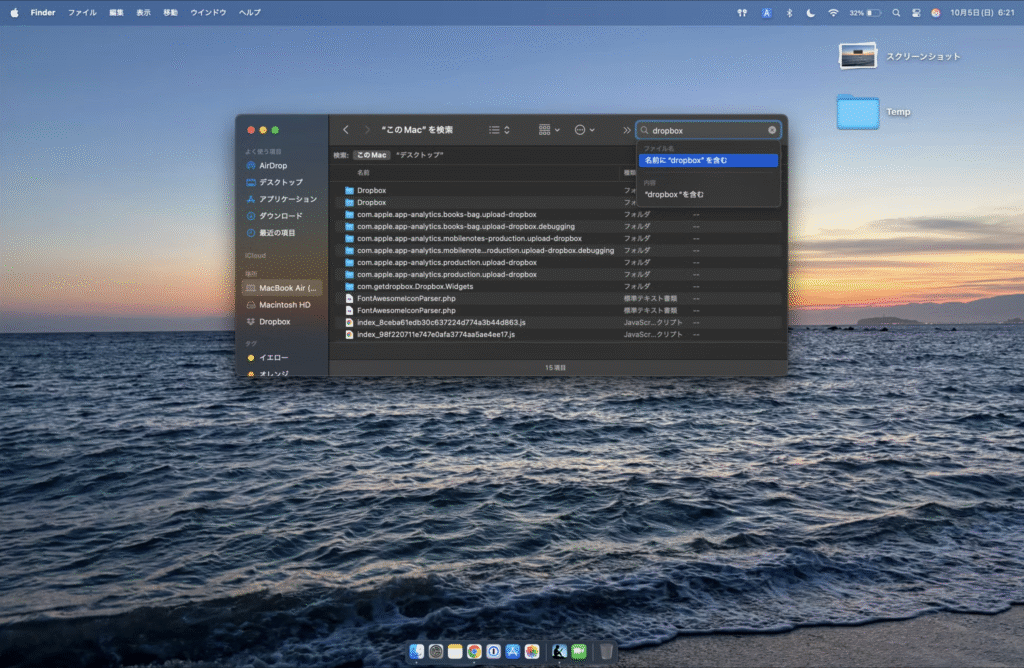Launch 1Password from the Dock

pyautogui.click(x=493, y=652)
